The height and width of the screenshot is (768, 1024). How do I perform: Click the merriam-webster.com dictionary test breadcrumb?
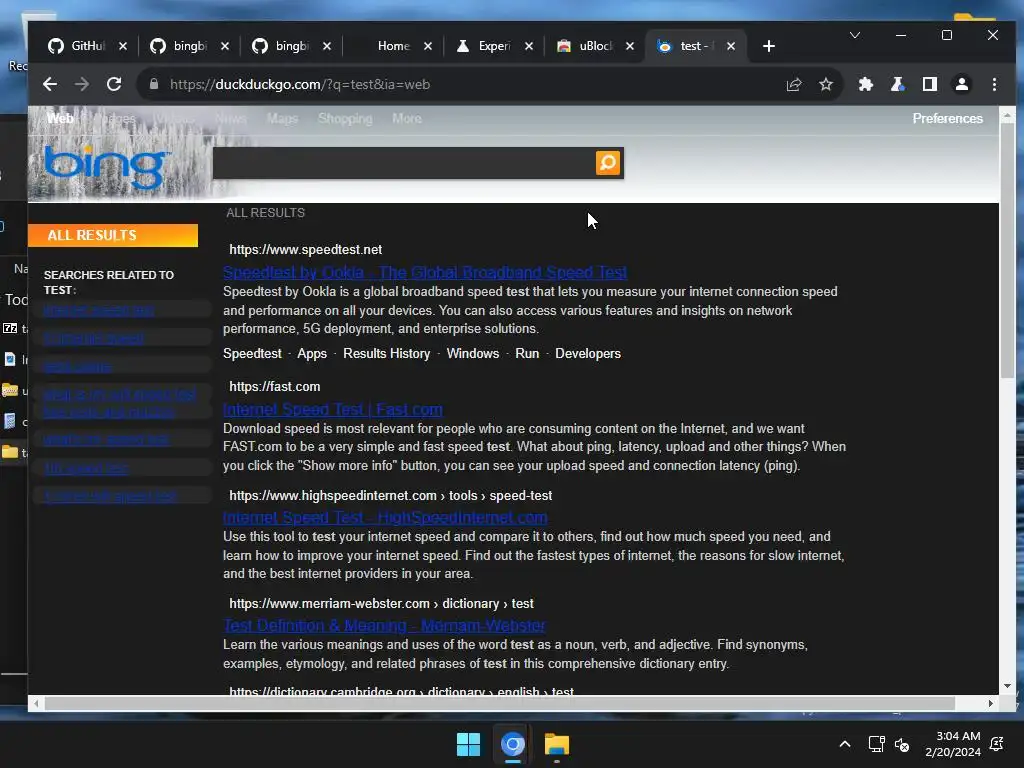381,603
